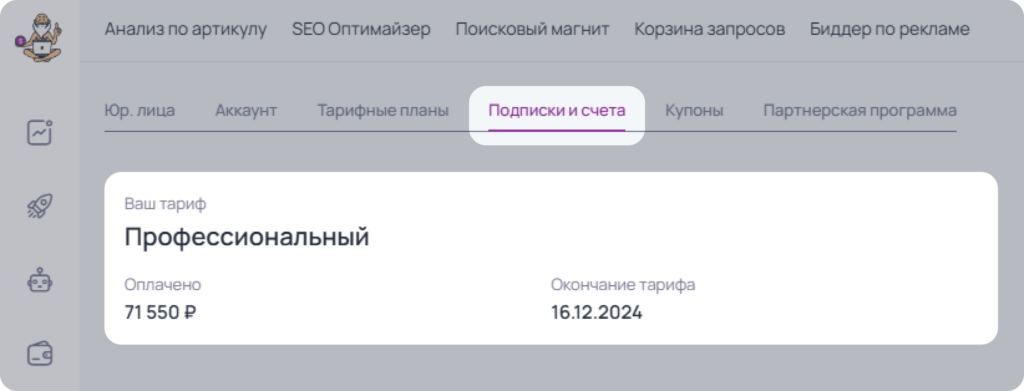Open the Тарифные планы tab

tap(383, 110)
